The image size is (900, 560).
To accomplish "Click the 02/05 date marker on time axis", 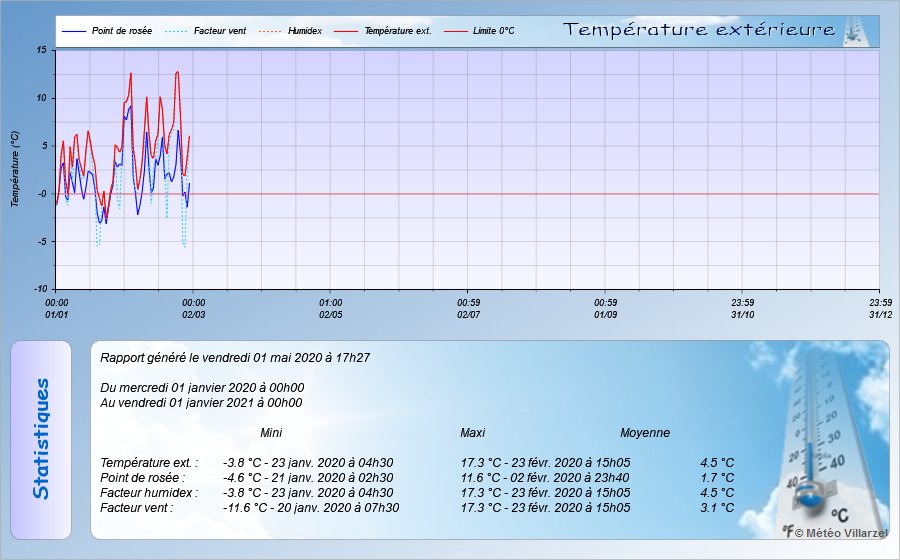I will pyautogui.click(x=330, y=313).
